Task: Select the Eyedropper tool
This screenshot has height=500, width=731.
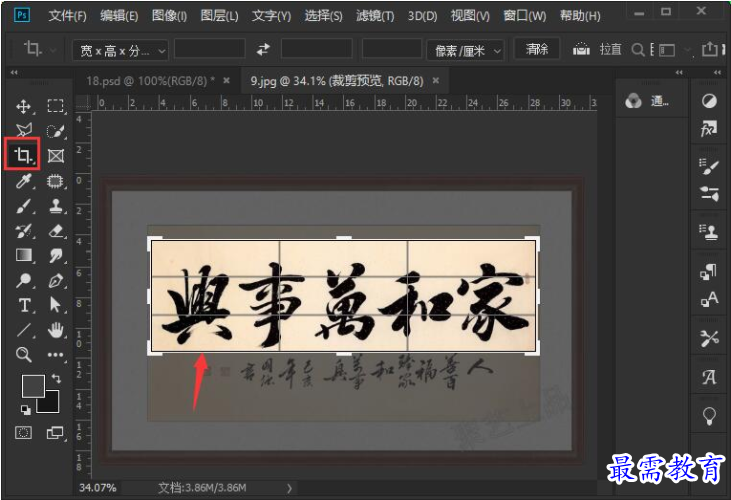Action: (24, 181)
